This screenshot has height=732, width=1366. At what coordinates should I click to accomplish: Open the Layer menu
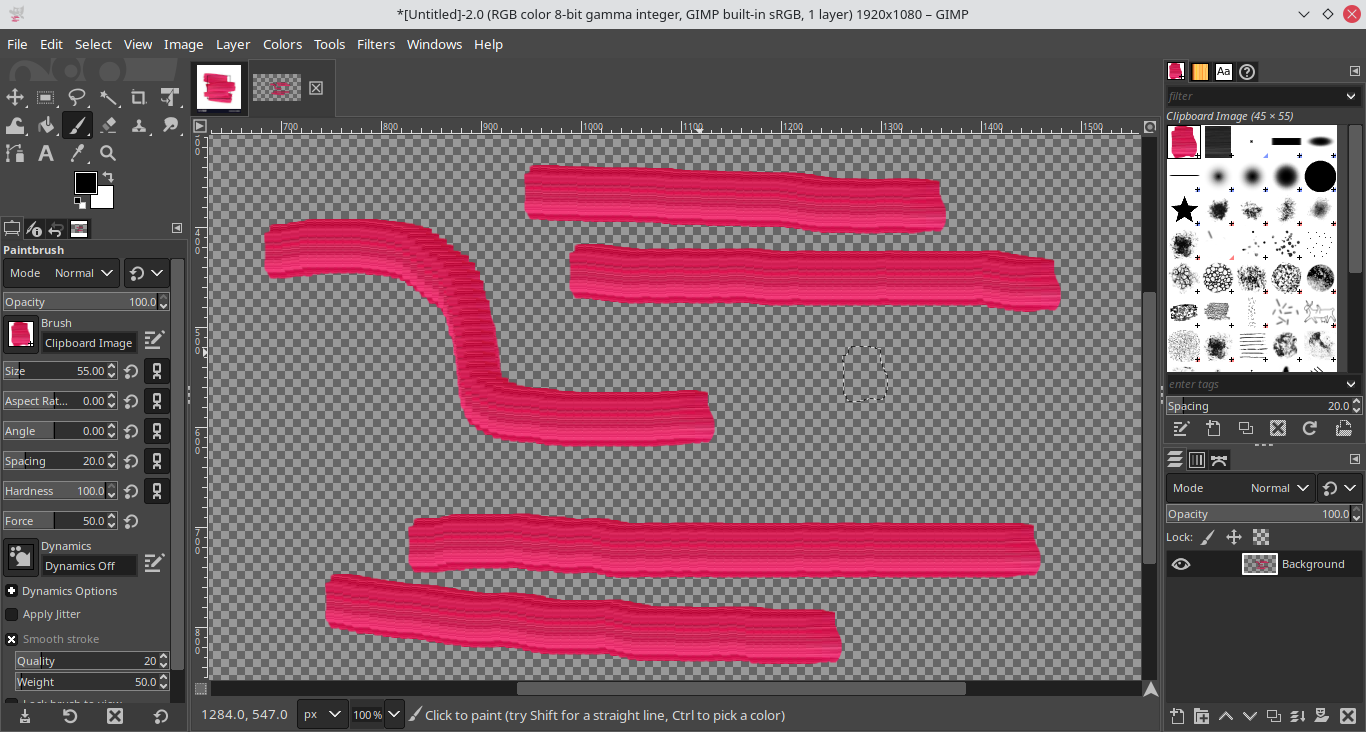pos(233,44)
